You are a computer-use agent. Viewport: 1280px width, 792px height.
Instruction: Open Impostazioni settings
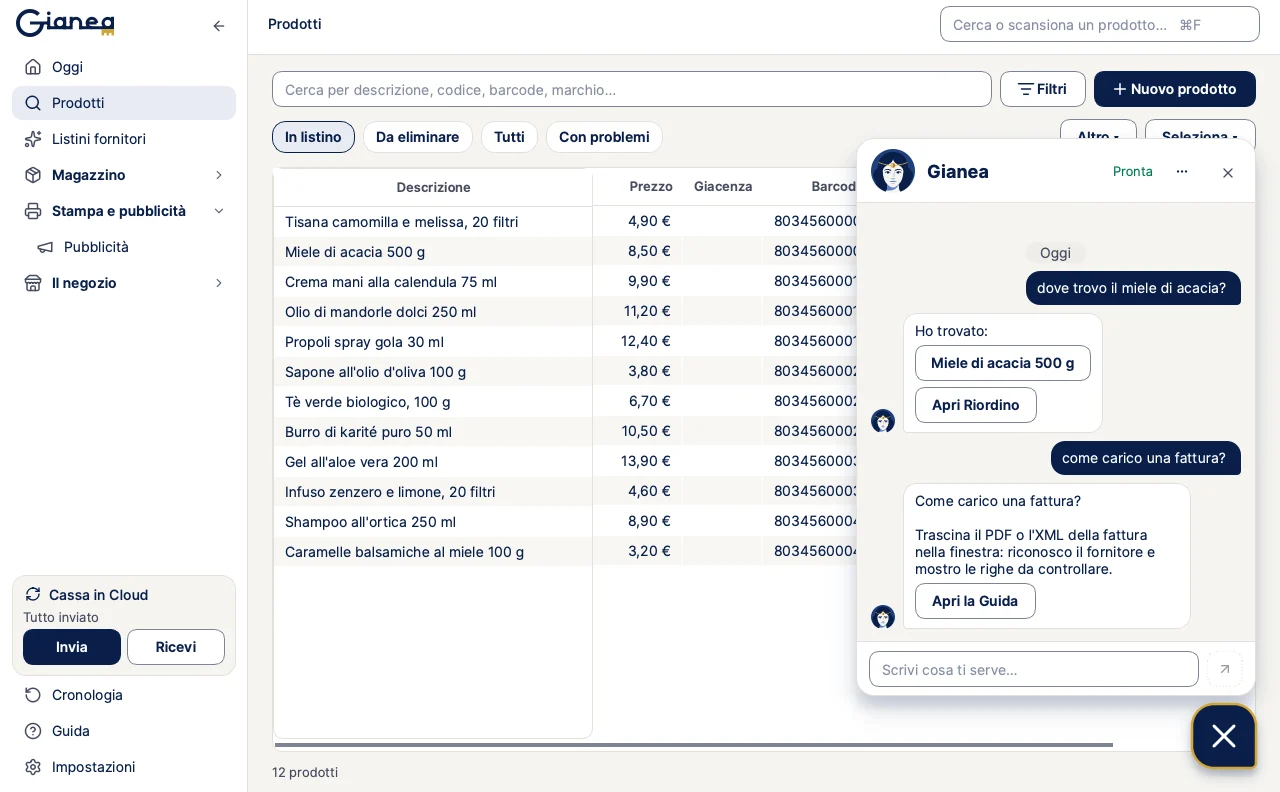124,767
